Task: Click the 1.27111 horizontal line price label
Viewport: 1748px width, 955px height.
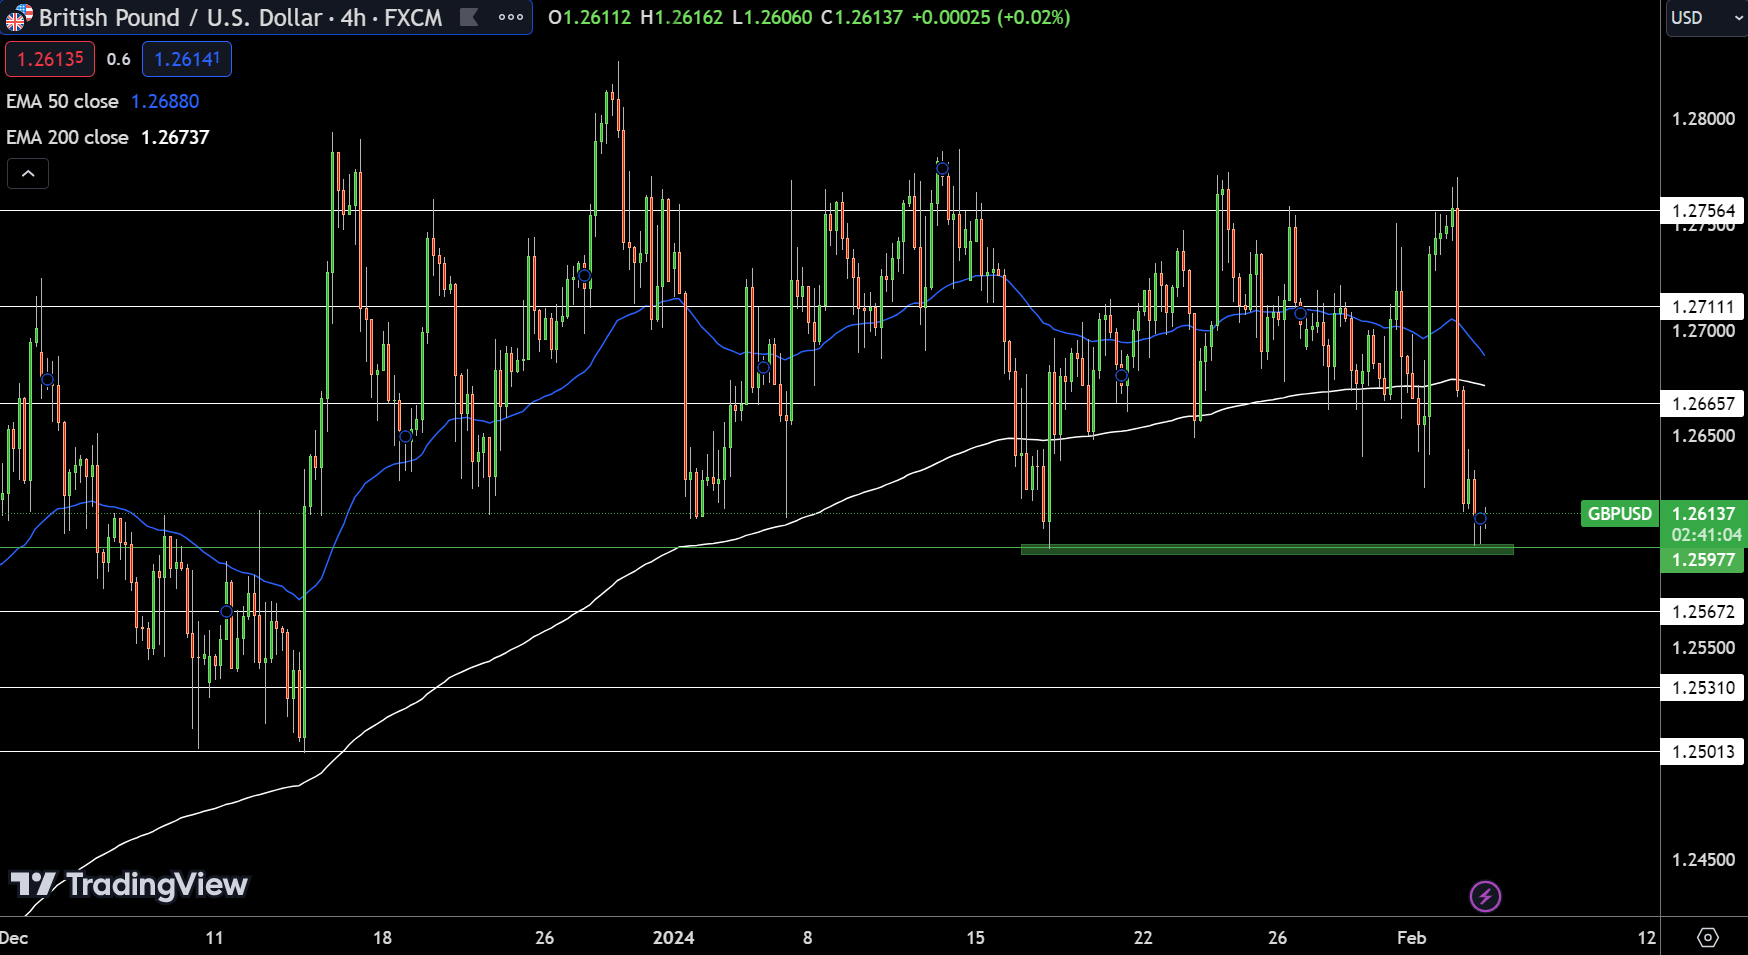Action: click(1703, 307)
